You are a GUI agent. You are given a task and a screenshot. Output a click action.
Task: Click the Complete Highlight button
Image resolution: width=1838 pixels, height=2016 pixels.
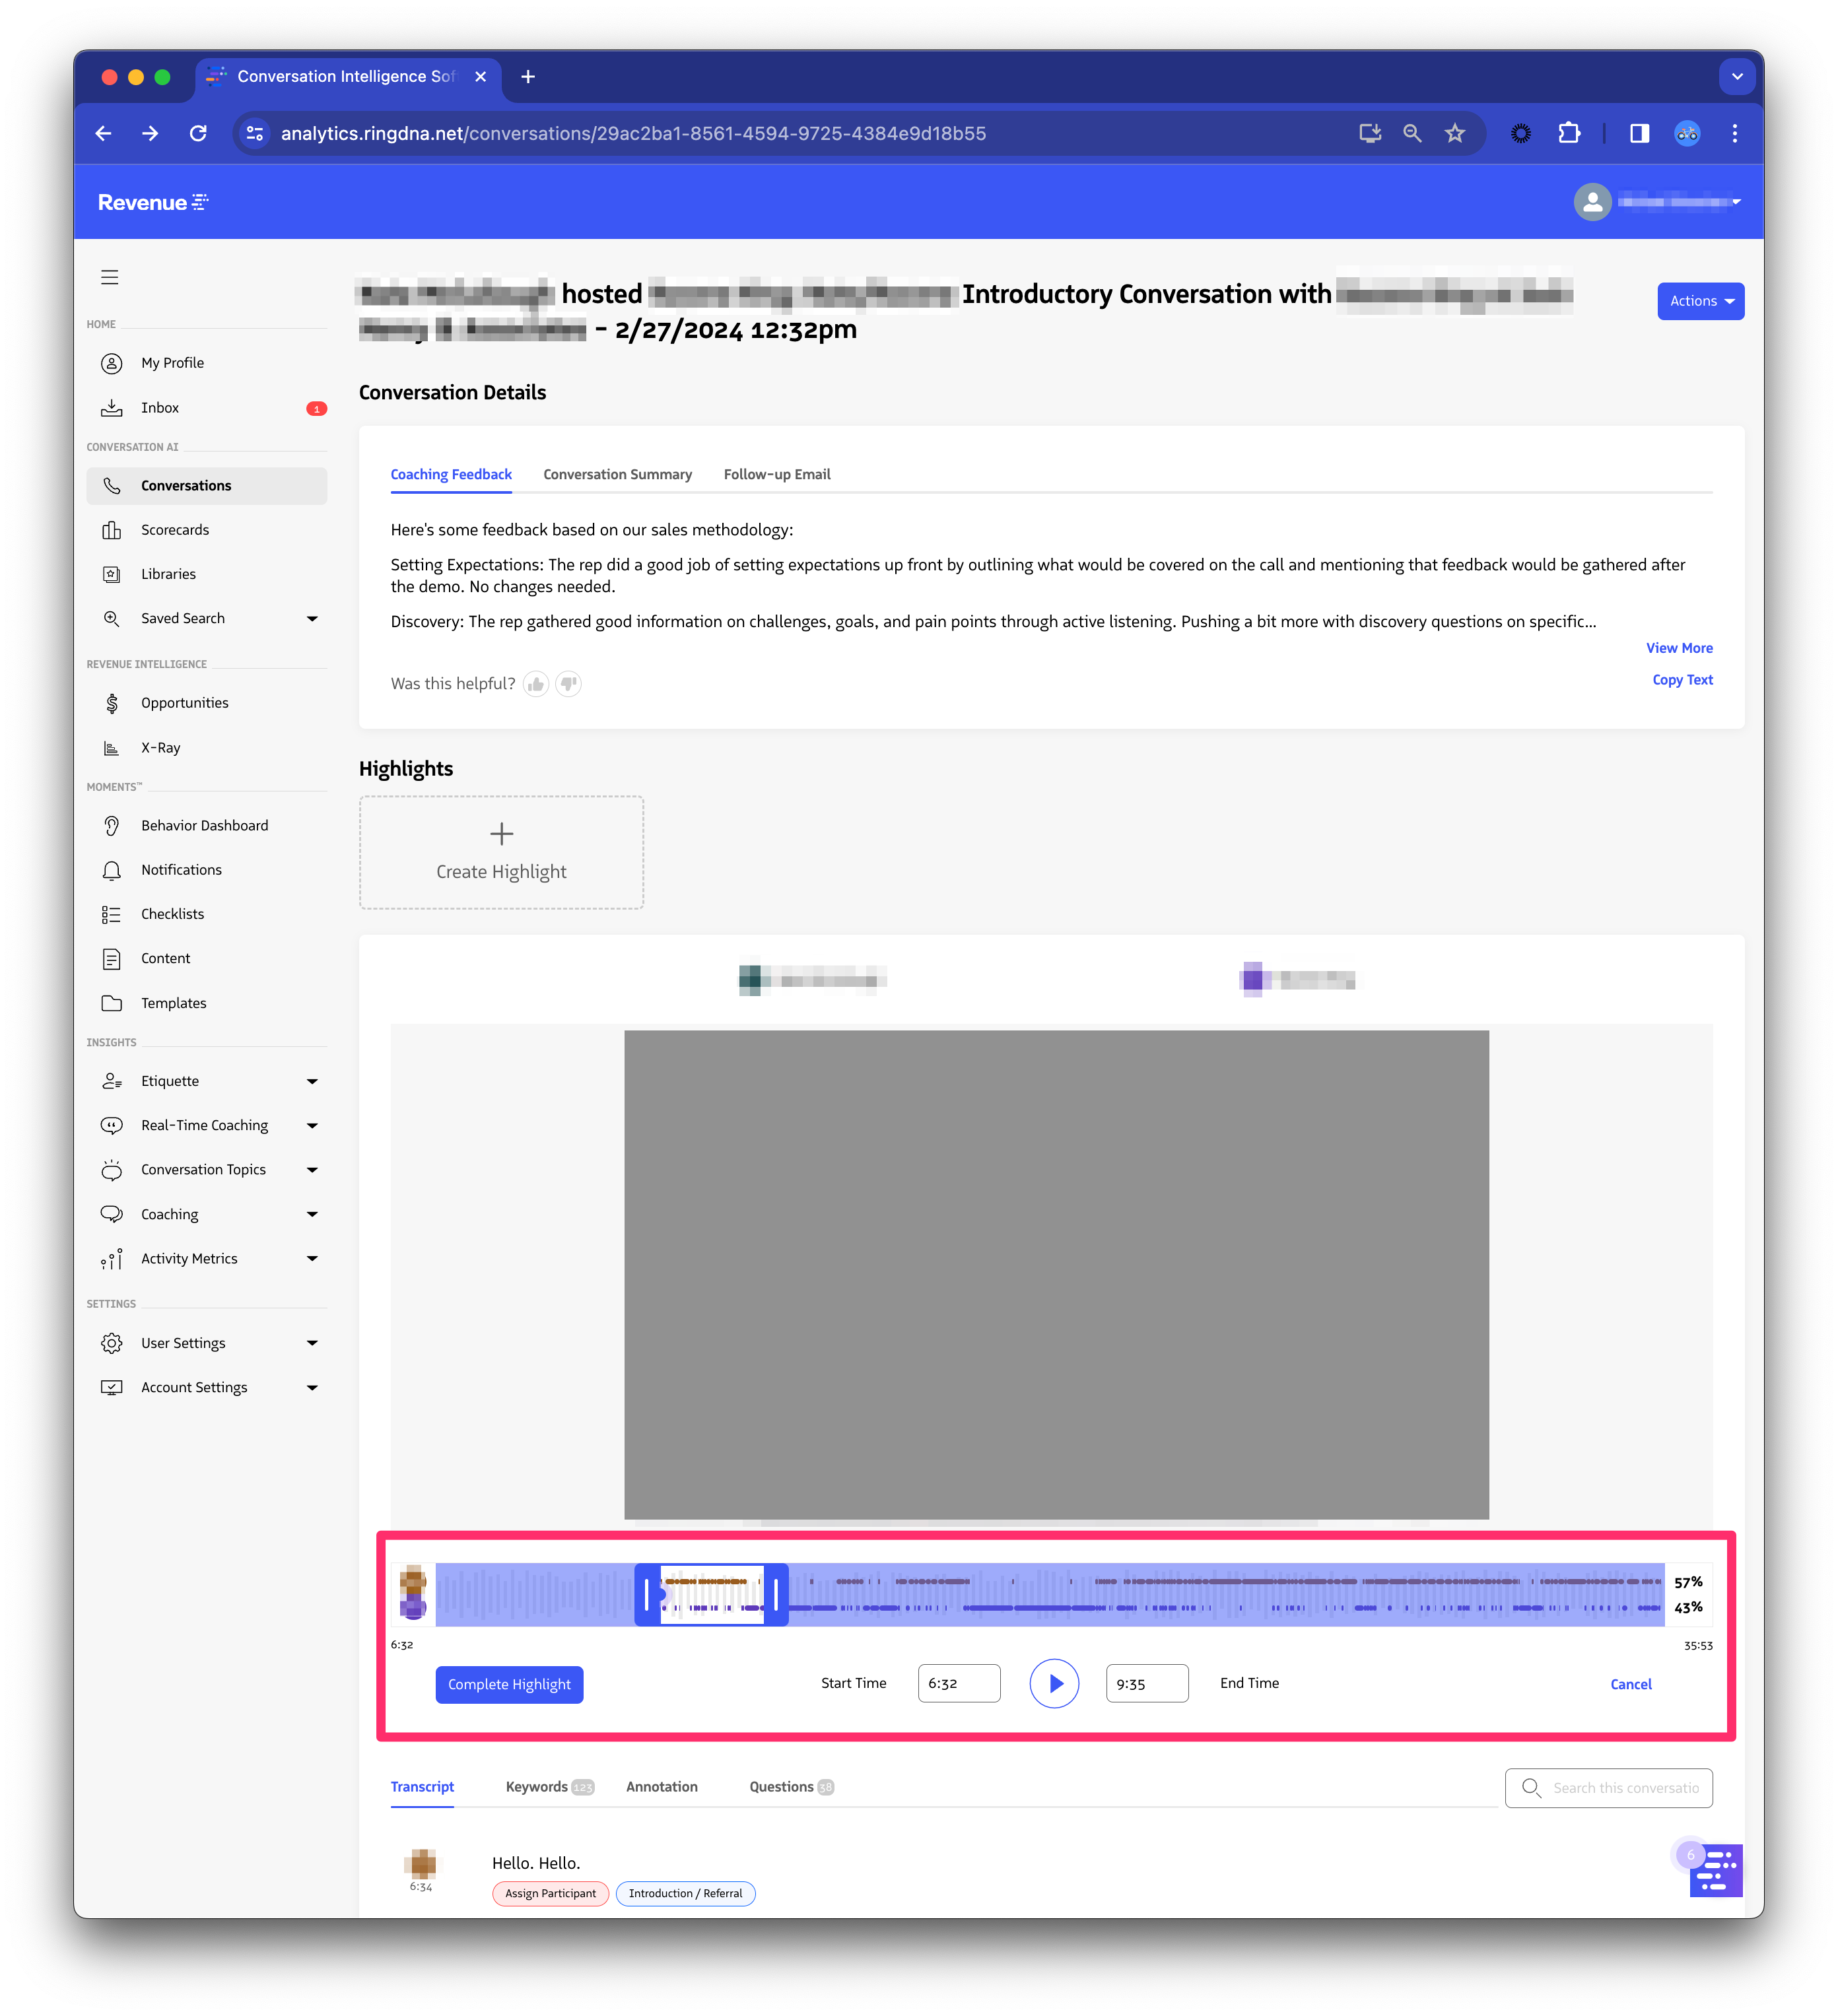pyautogui.click(x=509, y=1684)
